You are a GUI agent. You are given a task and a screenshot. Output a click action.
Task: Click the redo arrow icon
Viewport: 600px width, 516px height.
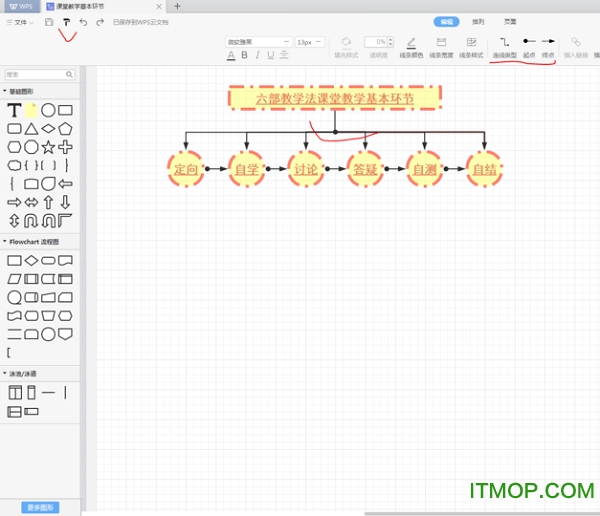pos(100,22)
